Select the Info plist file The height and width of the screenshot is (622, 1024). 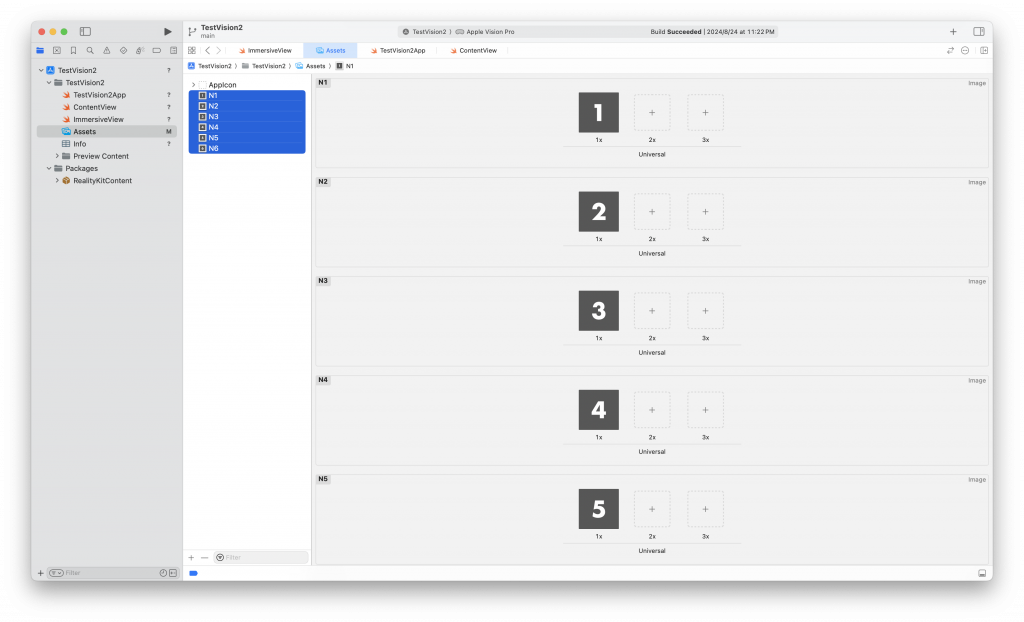[x=80, y=144]
